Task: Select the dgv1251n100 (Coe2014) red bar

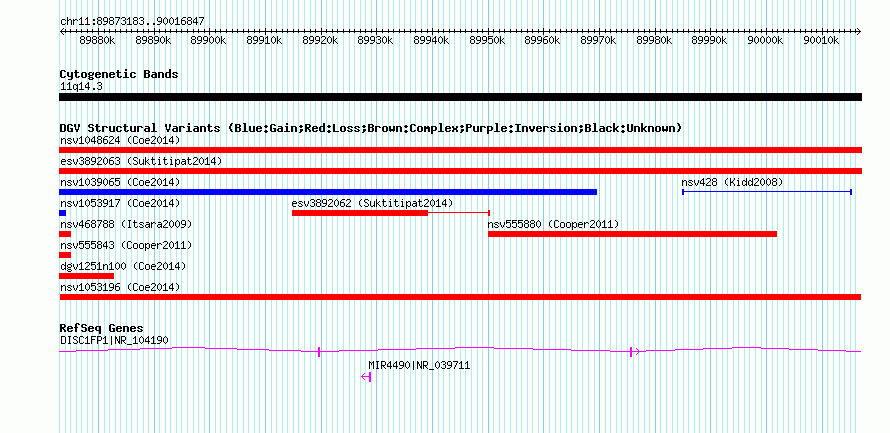Action: (x=86, y=276)
